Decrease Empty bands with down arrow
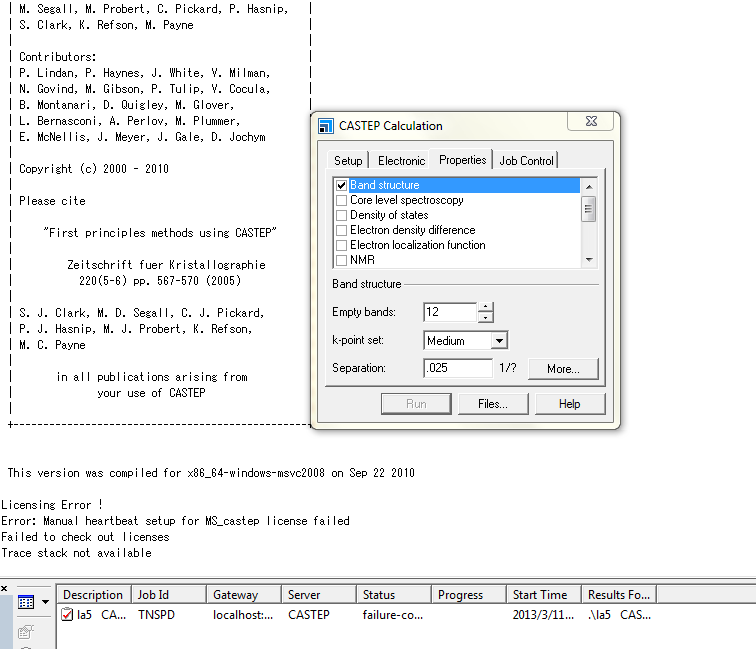This screenshot has height=649, width=756. 486,317
